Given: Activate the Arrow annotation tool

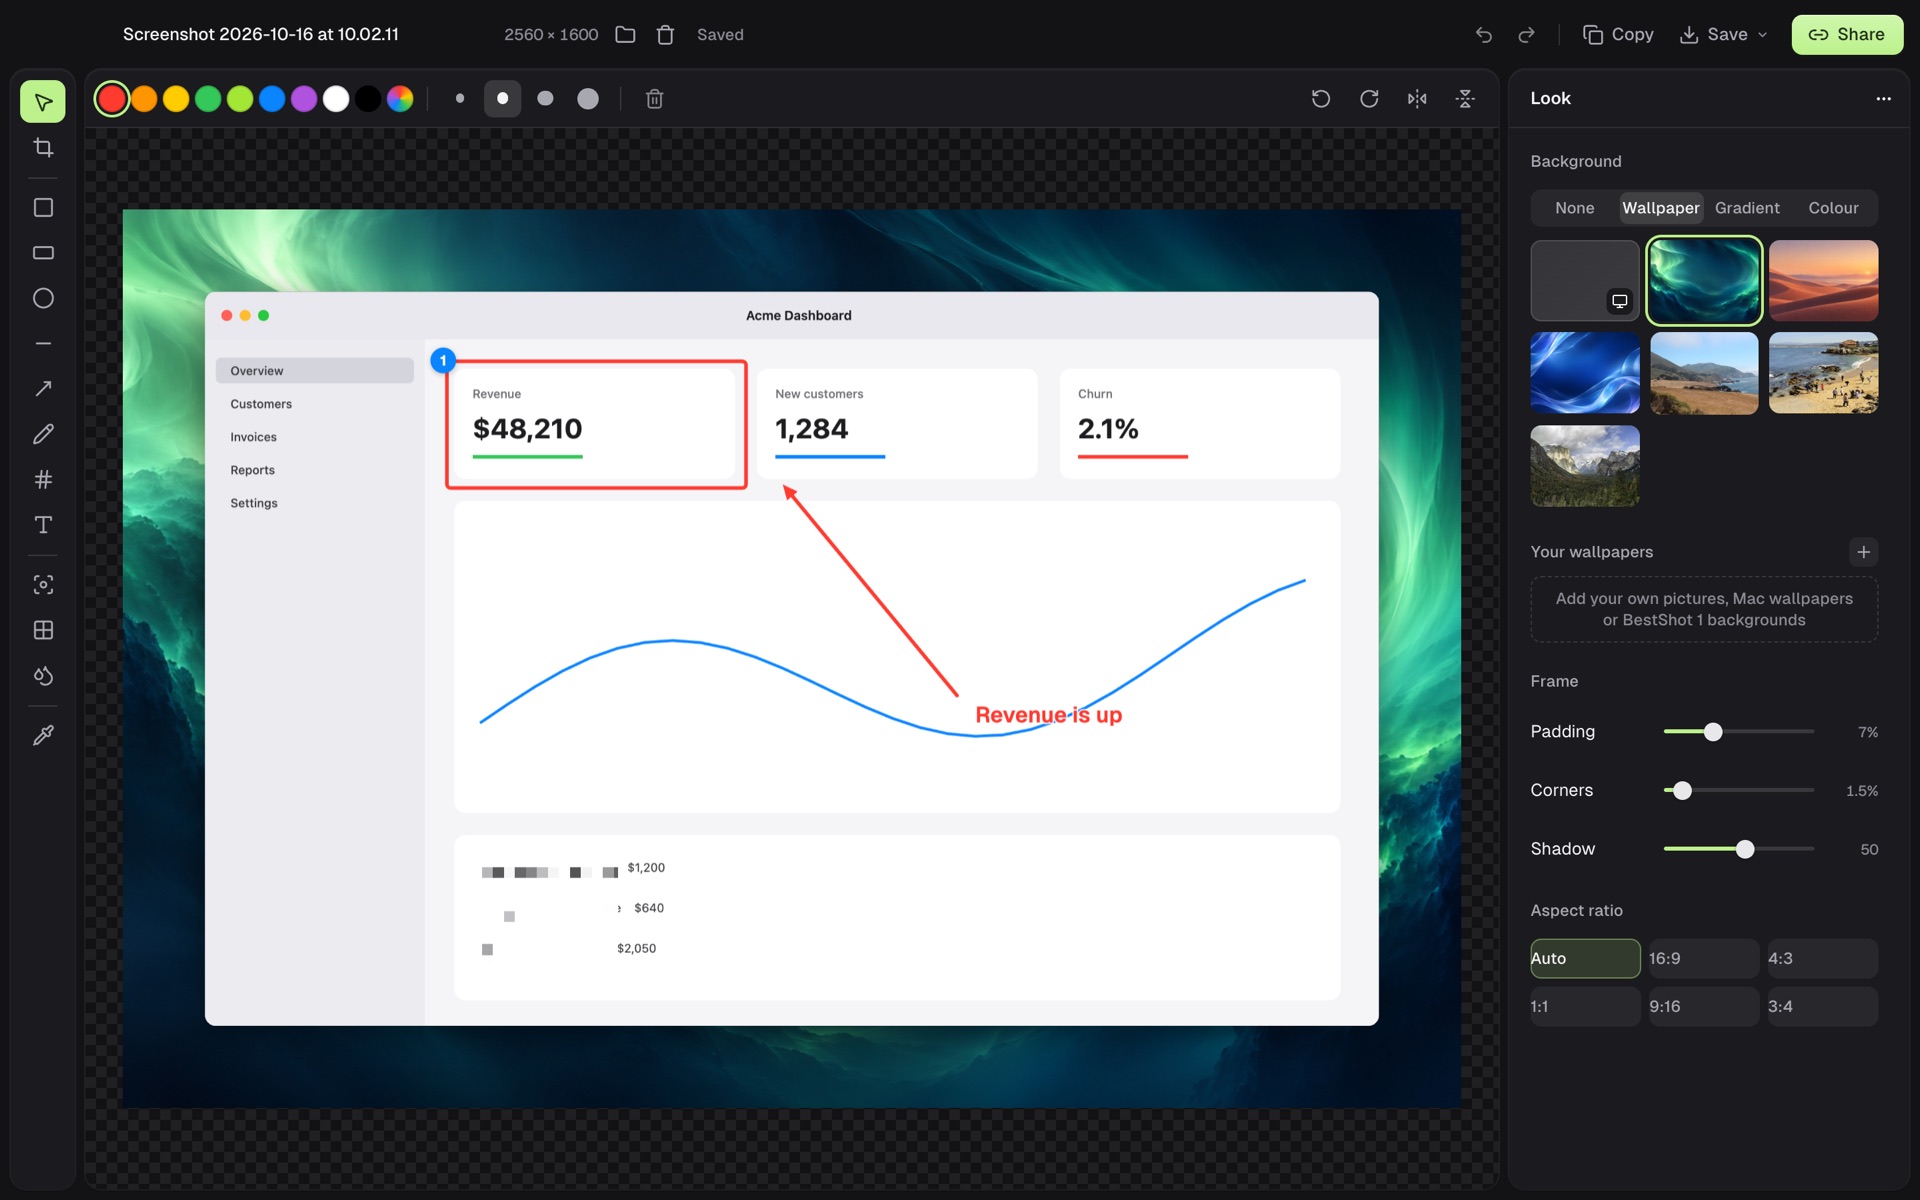Looking at the screenshot, I should [x=43, y=389].
